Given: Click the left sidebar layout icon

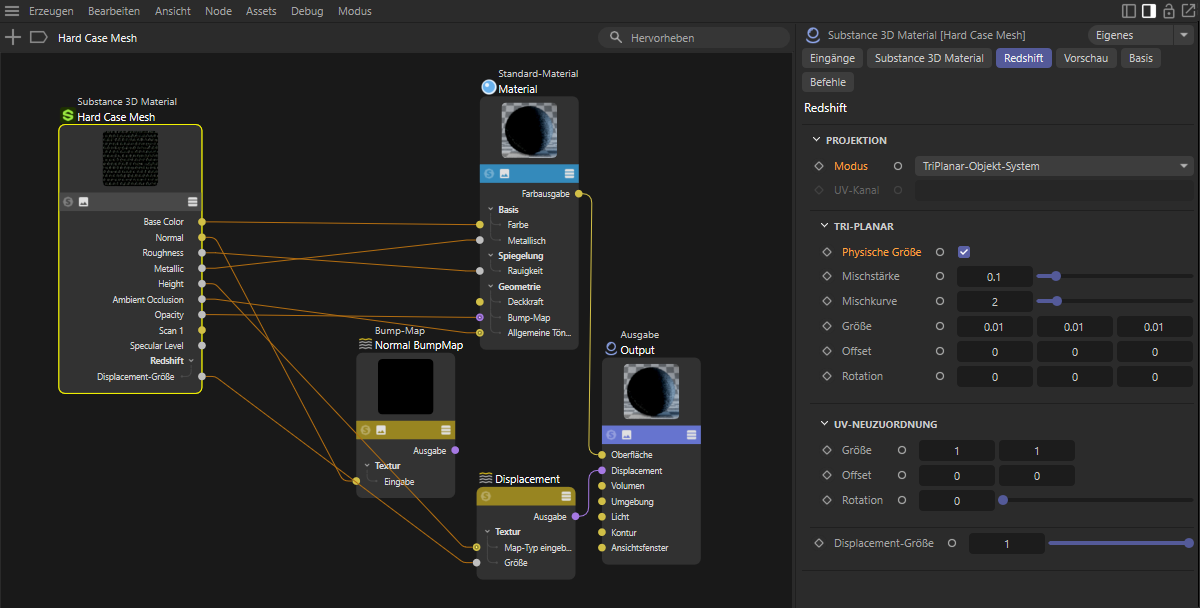Looking at the screenshot, I should [x=1129, y=11].
